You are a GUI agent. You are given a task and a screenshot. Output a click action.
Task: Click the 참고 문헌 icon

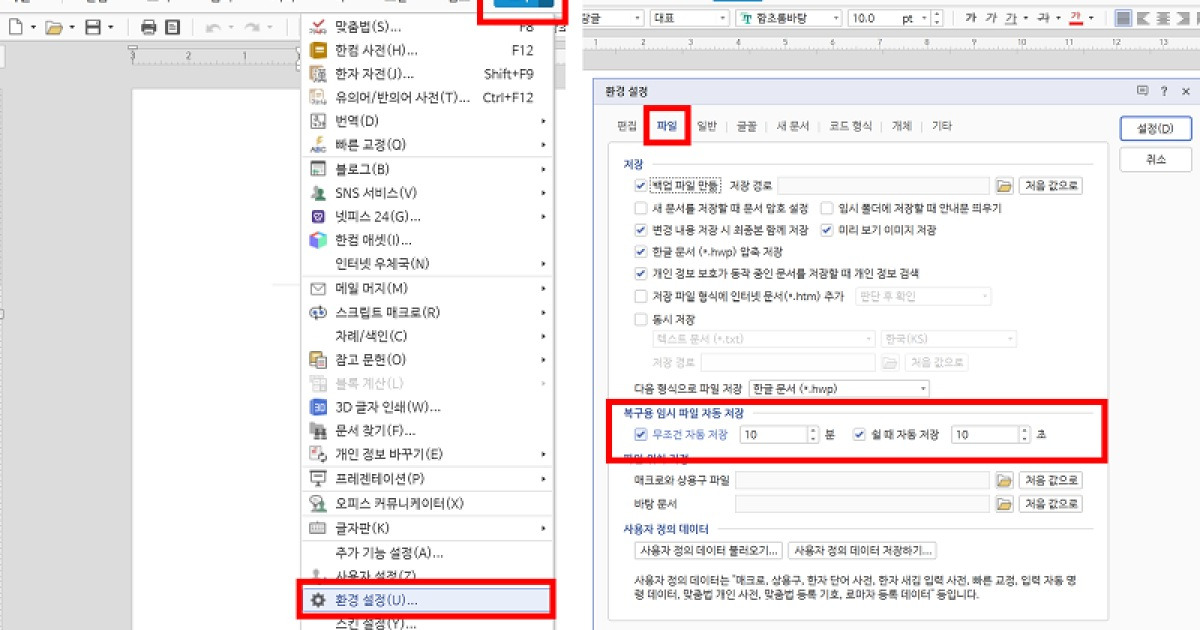click(319, 360)
